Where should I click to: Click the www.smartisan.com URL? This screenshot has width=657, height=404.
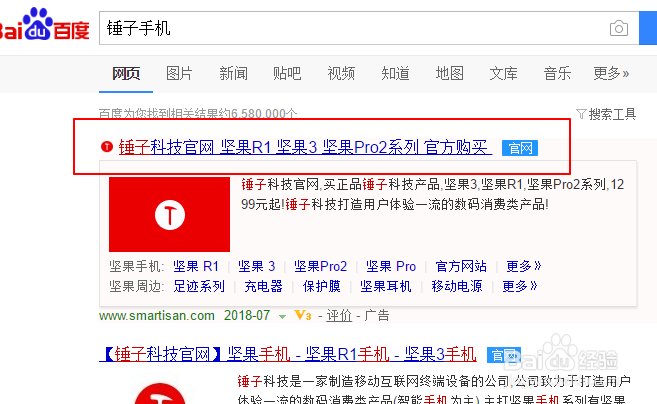point(157,316)
